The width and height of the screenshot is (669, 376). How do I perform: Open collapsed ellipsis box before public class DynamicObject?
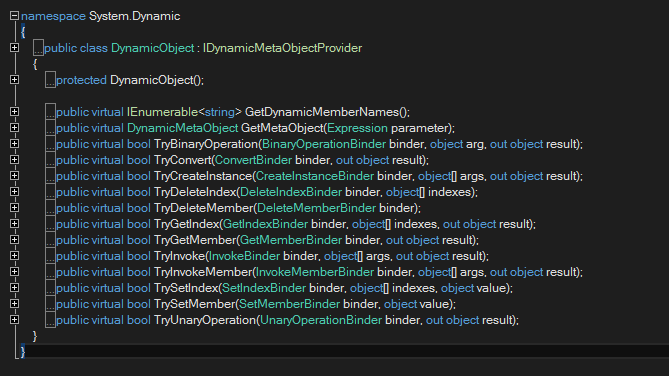[x=38, y=48]
